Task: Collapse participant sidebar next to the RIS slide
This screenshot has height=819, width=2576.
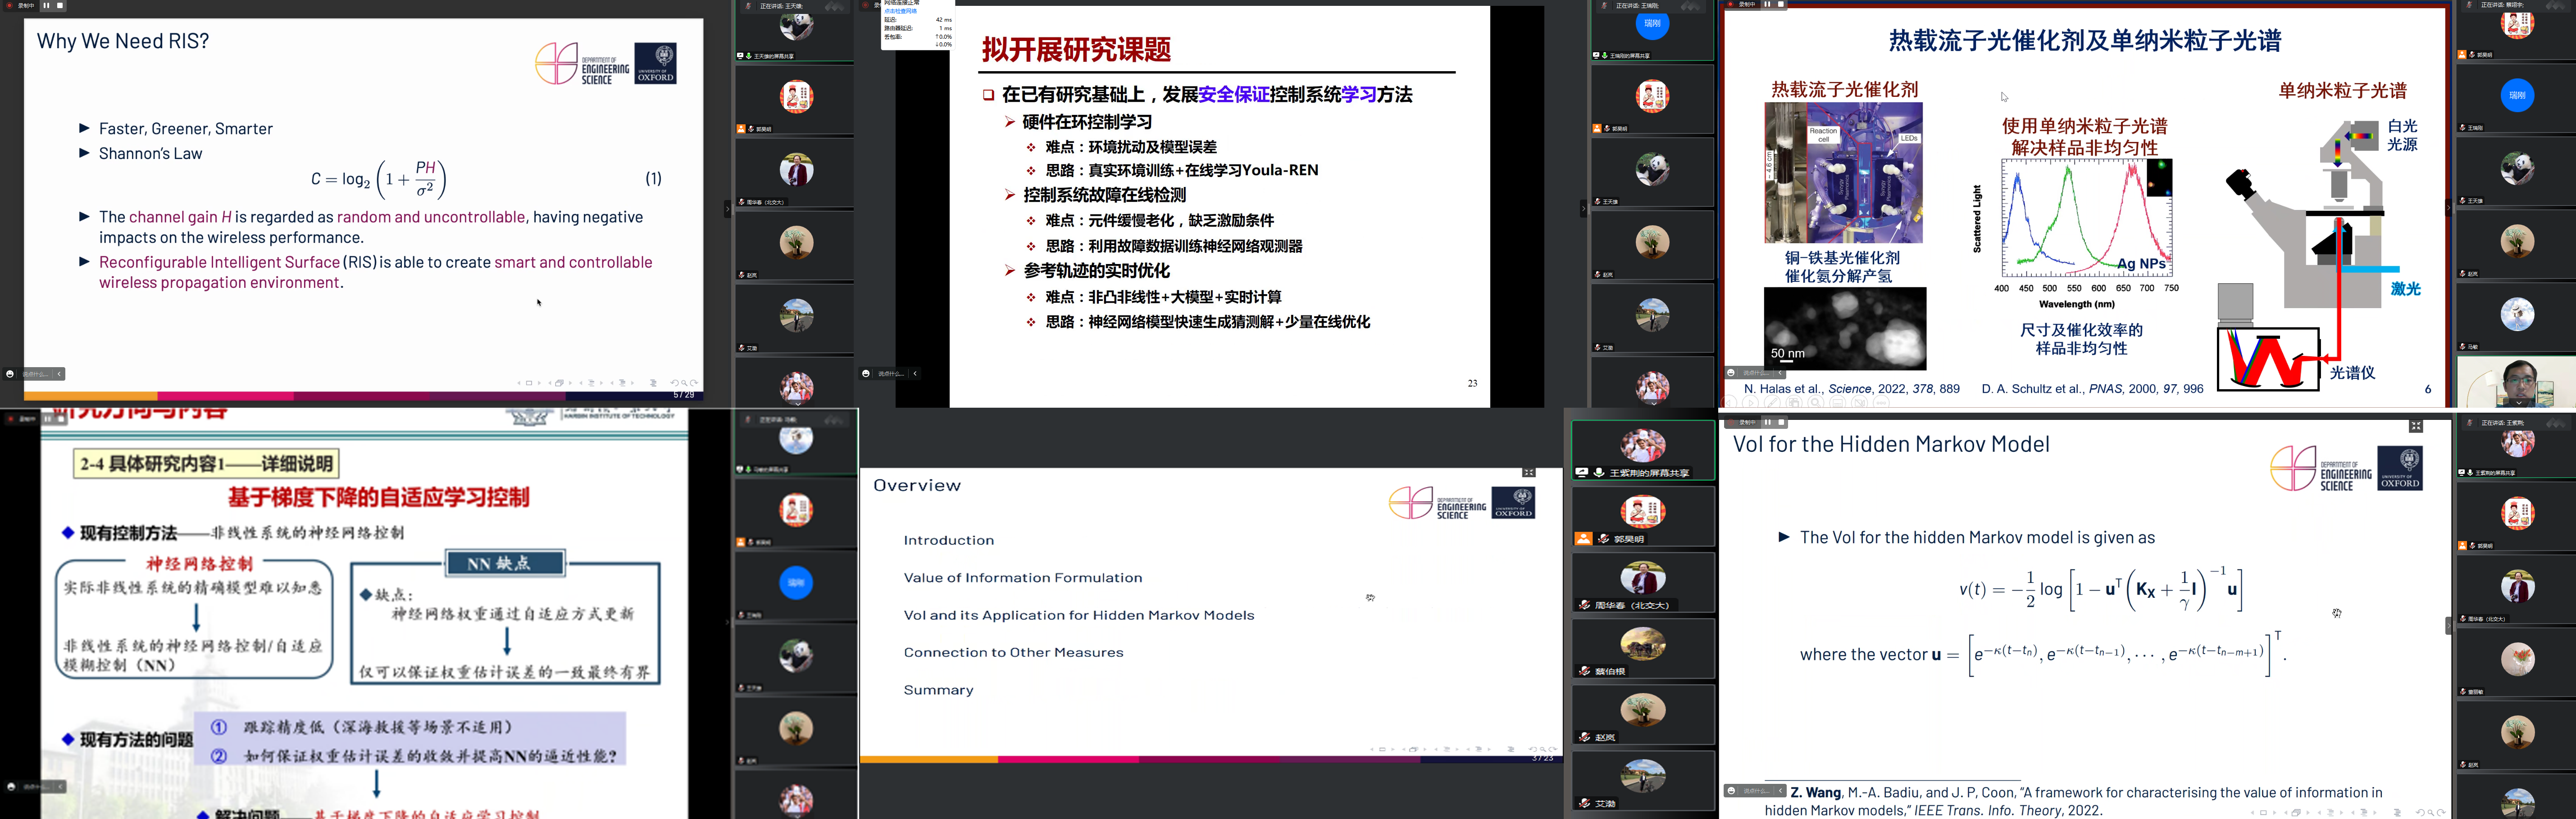Action: click(727, 208)
